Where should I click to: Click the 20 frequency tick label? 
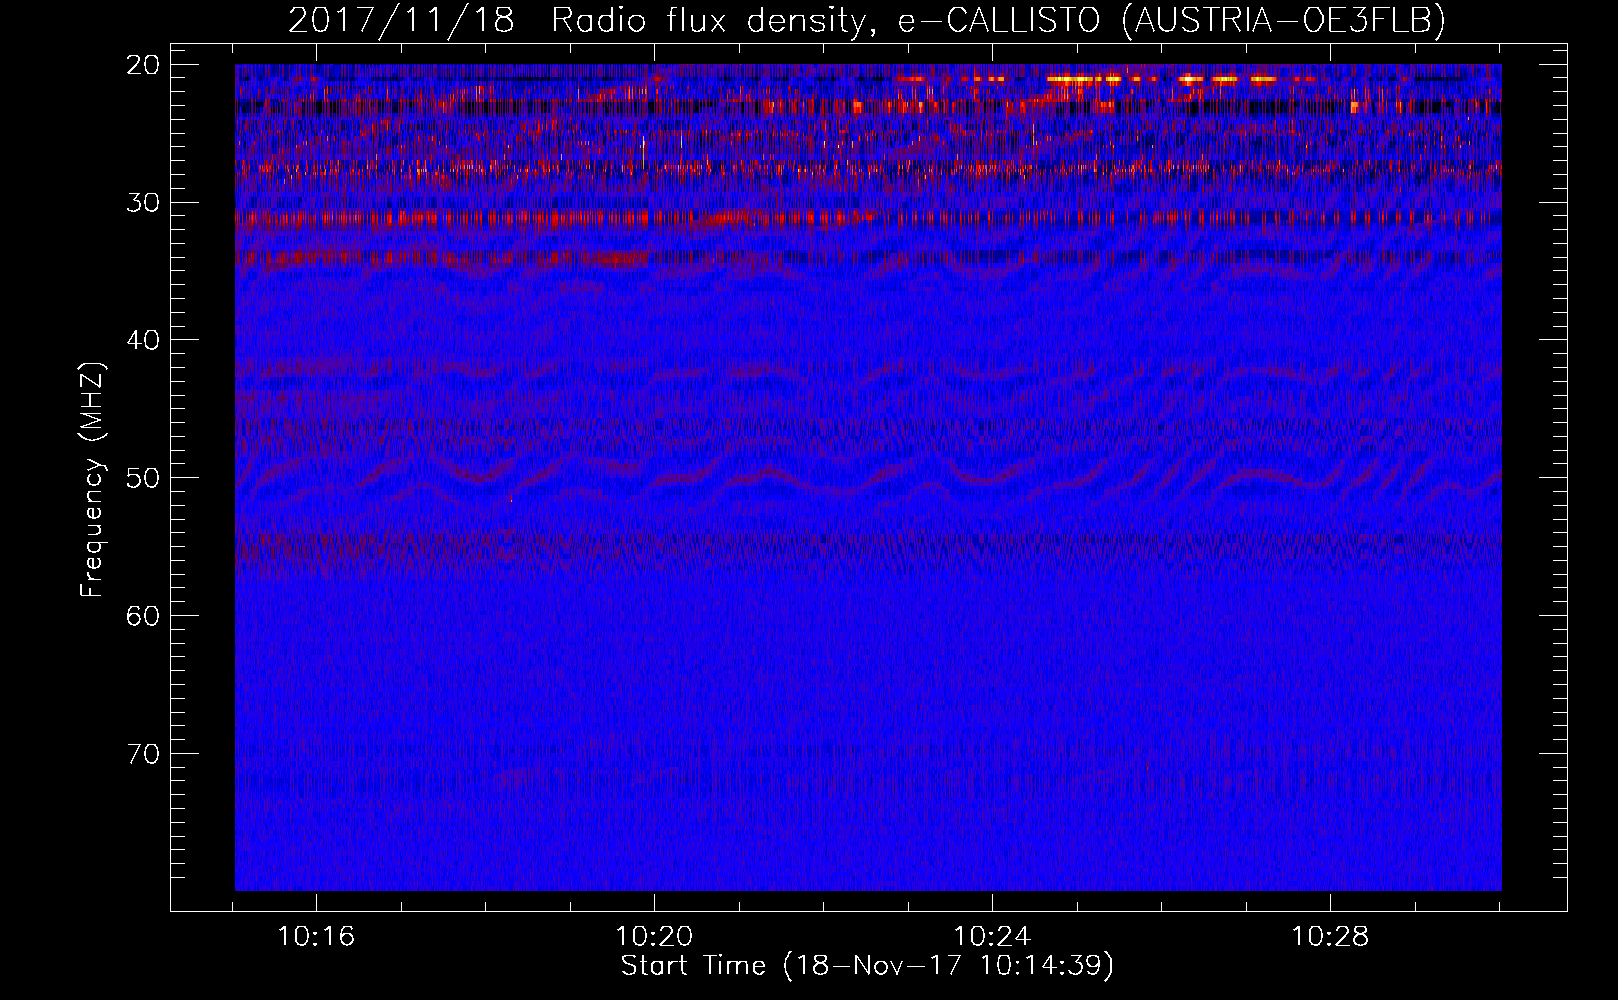[x=144, y=65]
